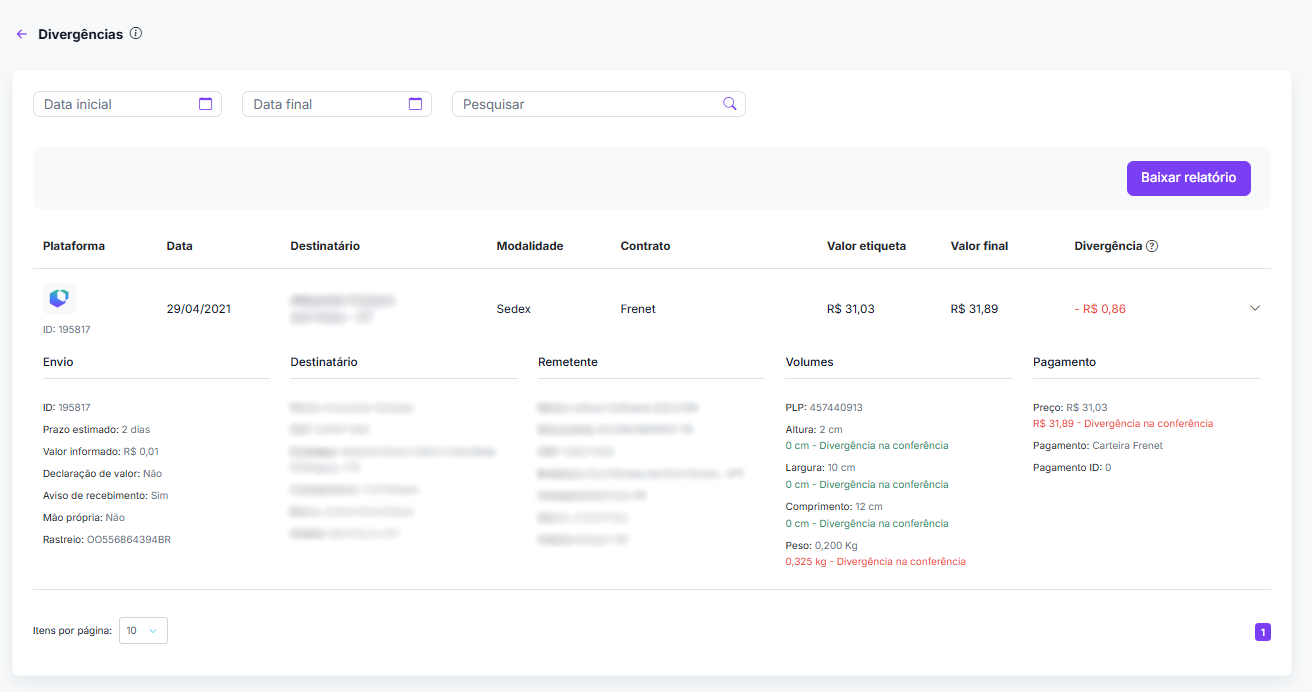1312x692 pixels.
Task: Click the tracking code OO556864394BR
Action: [128, 540]
